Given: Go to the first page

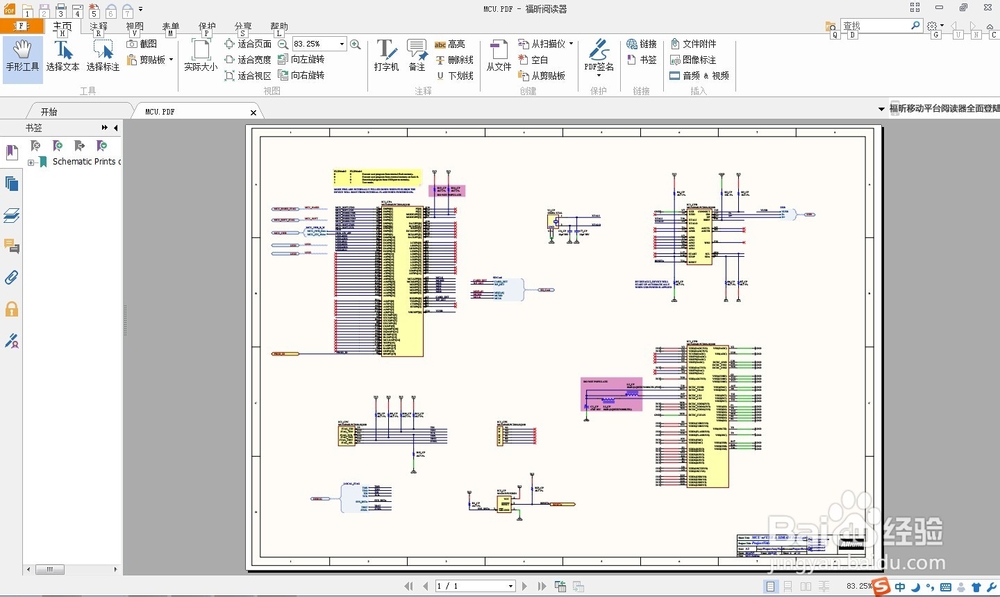Looking at the screenshot, I should tap(409, 586).
